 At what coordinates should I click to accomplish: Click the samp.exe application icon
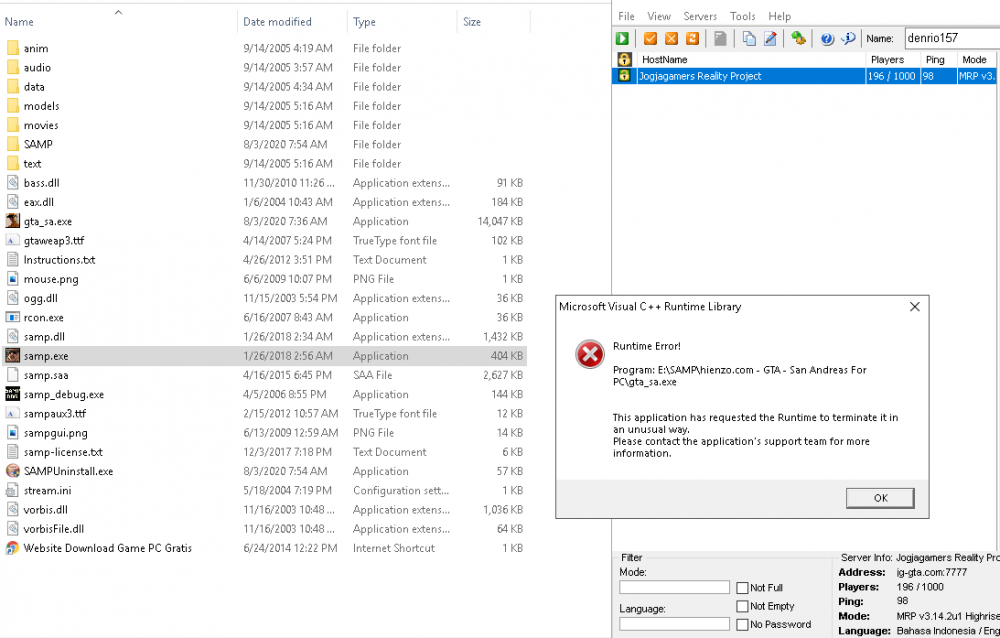(x=13, y=356)
